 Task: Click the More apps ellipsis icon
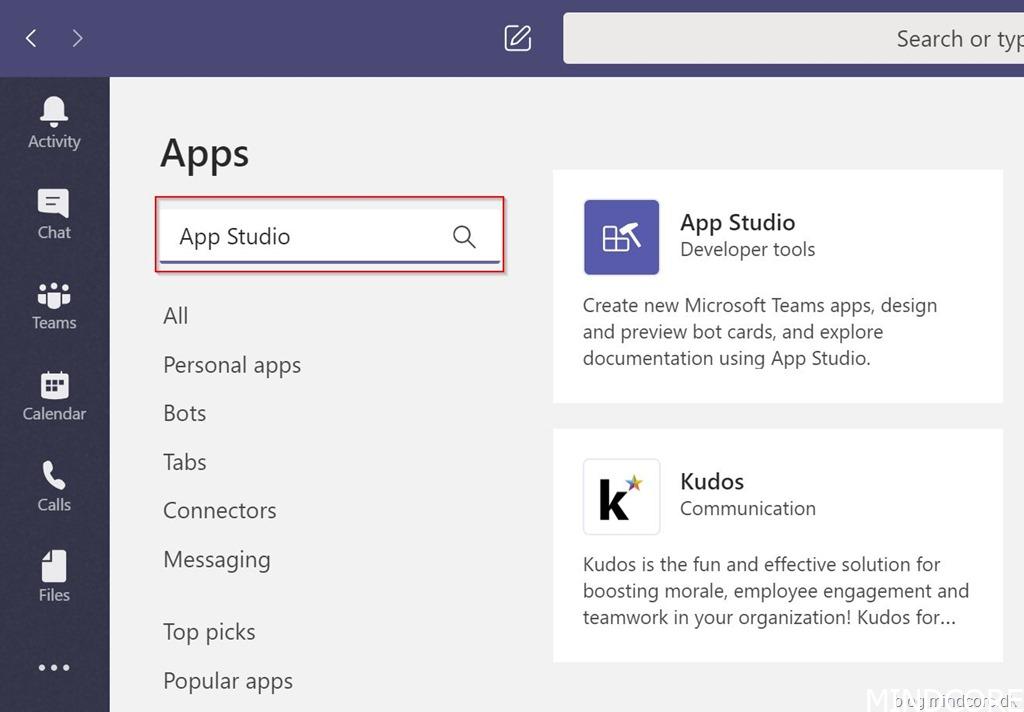[x=54, y=668]
